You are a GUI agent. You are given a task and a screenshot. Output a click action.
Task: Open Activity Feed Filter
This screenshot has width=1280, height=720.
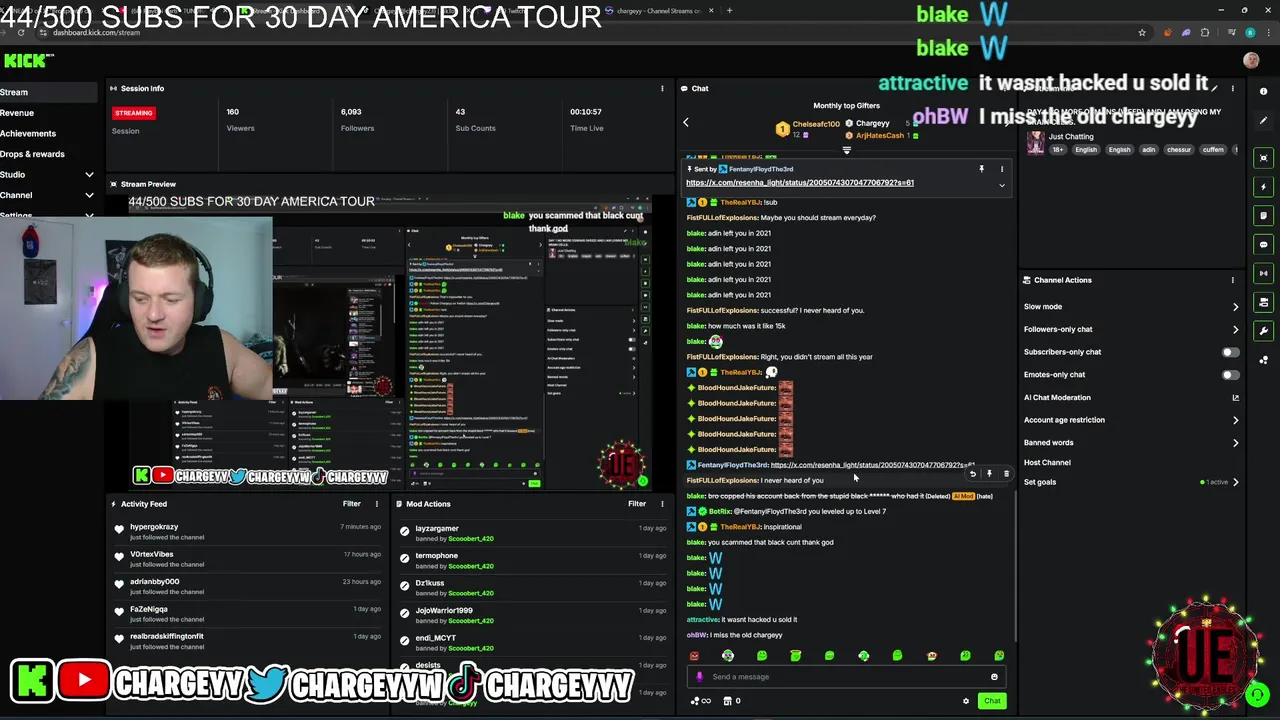[352, 504]
